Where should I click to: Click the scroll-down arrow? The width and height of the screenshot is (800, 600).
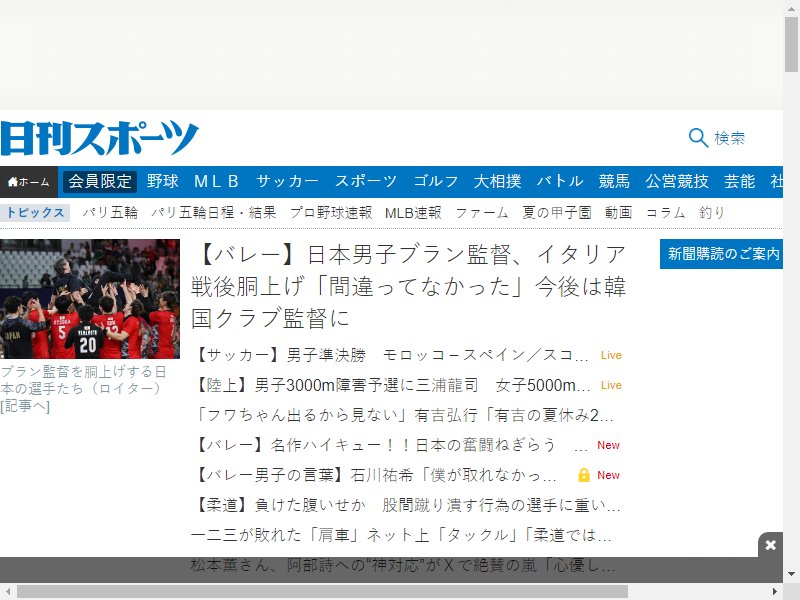tap(791, 574)
